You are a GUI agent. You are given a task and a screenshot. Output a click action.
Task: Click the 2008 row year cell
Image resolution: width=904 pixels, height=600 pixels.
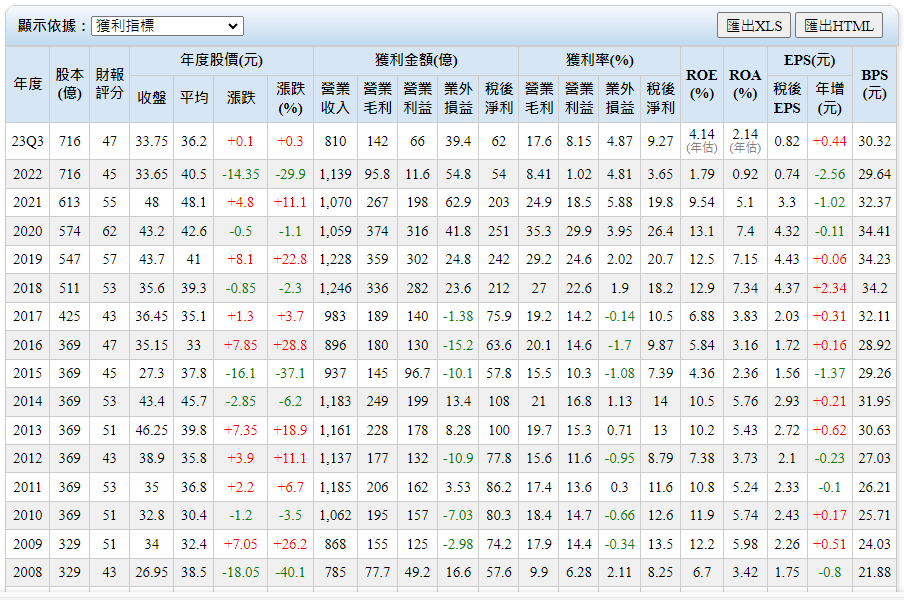click(x=27, y=573)
